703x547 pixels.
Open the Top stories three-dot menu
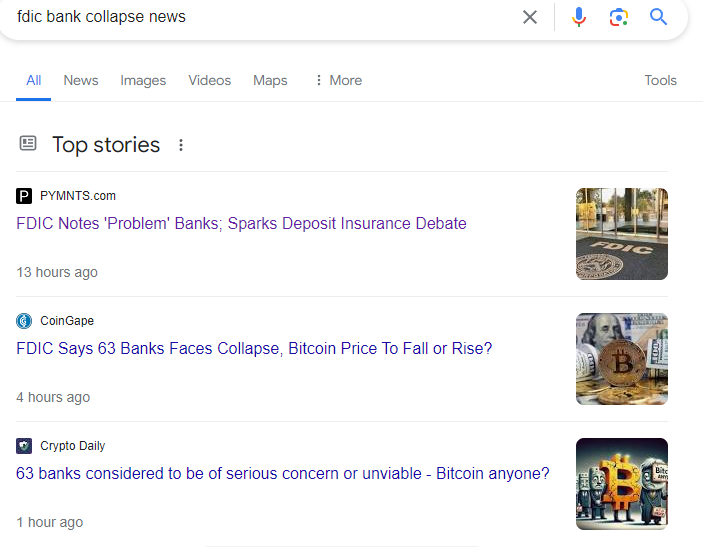181,145
